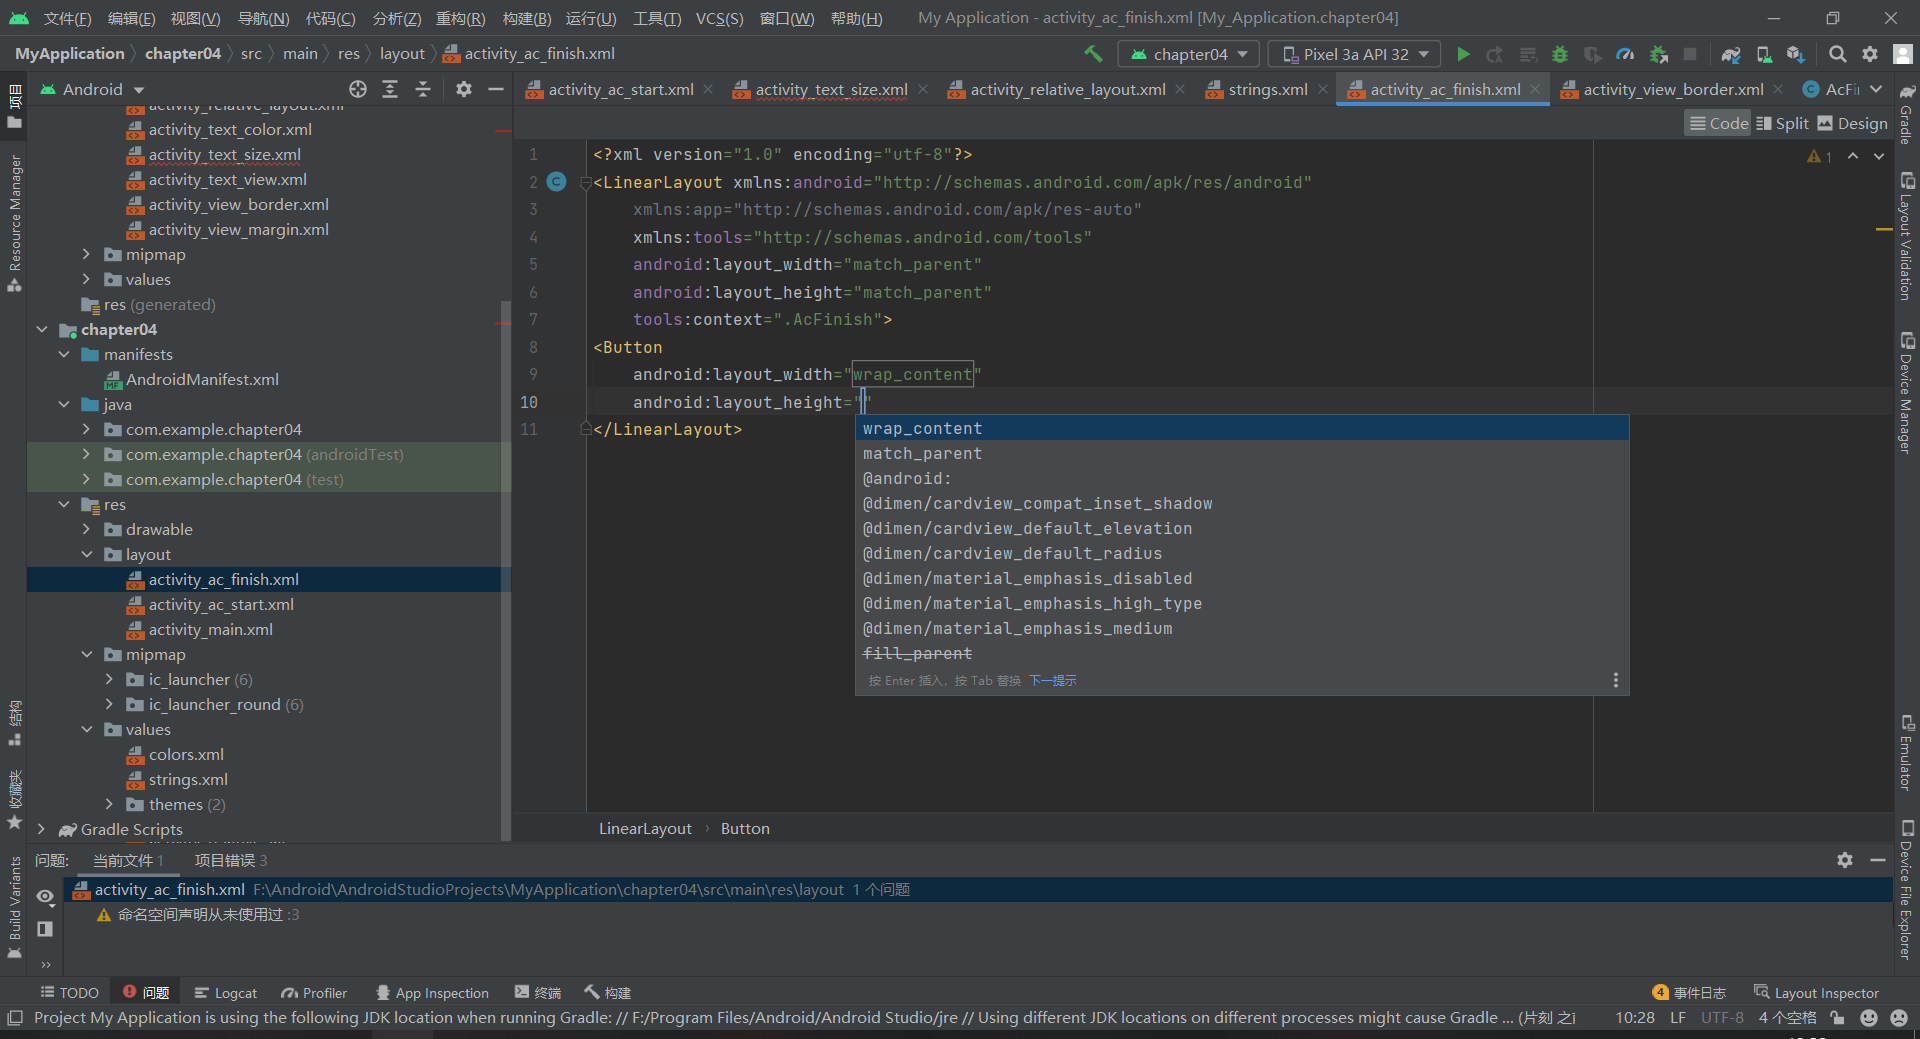Expand the Gradle Scripts tree node
This screenshot has width=1920, height=1039.
click(41, 829)
